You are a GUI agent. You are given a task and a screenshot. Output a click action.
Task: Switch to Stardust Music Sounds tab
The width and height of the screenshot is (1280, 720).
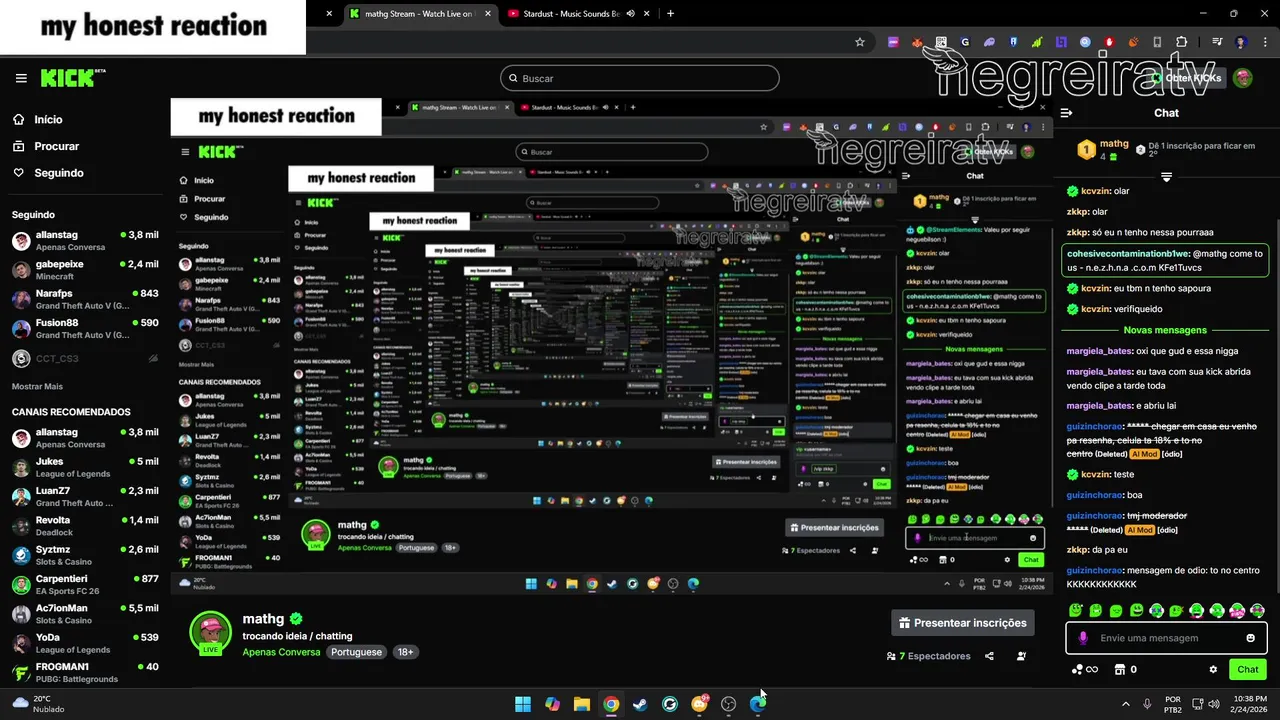tap(577, 14)
